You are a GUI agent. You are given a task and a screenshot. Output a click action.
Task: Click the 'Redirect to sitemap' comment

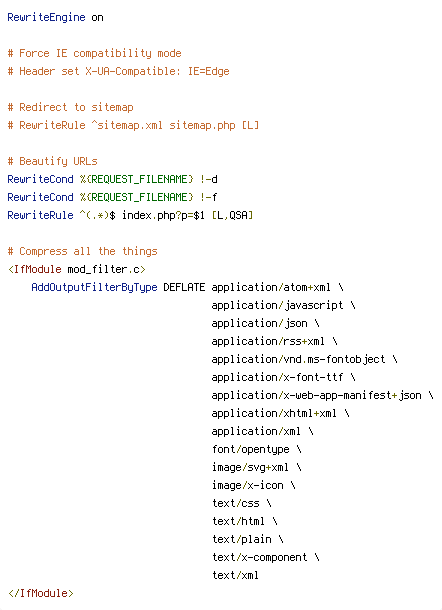click(70, 107)
